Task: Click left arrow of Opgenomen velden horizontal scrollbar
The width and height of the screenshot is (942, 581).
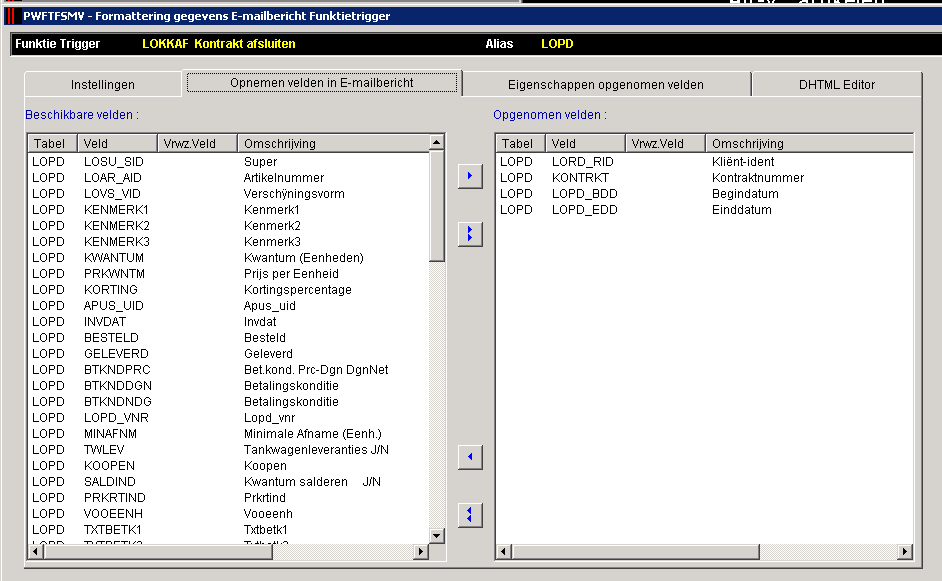Action: tap(503, 552)
